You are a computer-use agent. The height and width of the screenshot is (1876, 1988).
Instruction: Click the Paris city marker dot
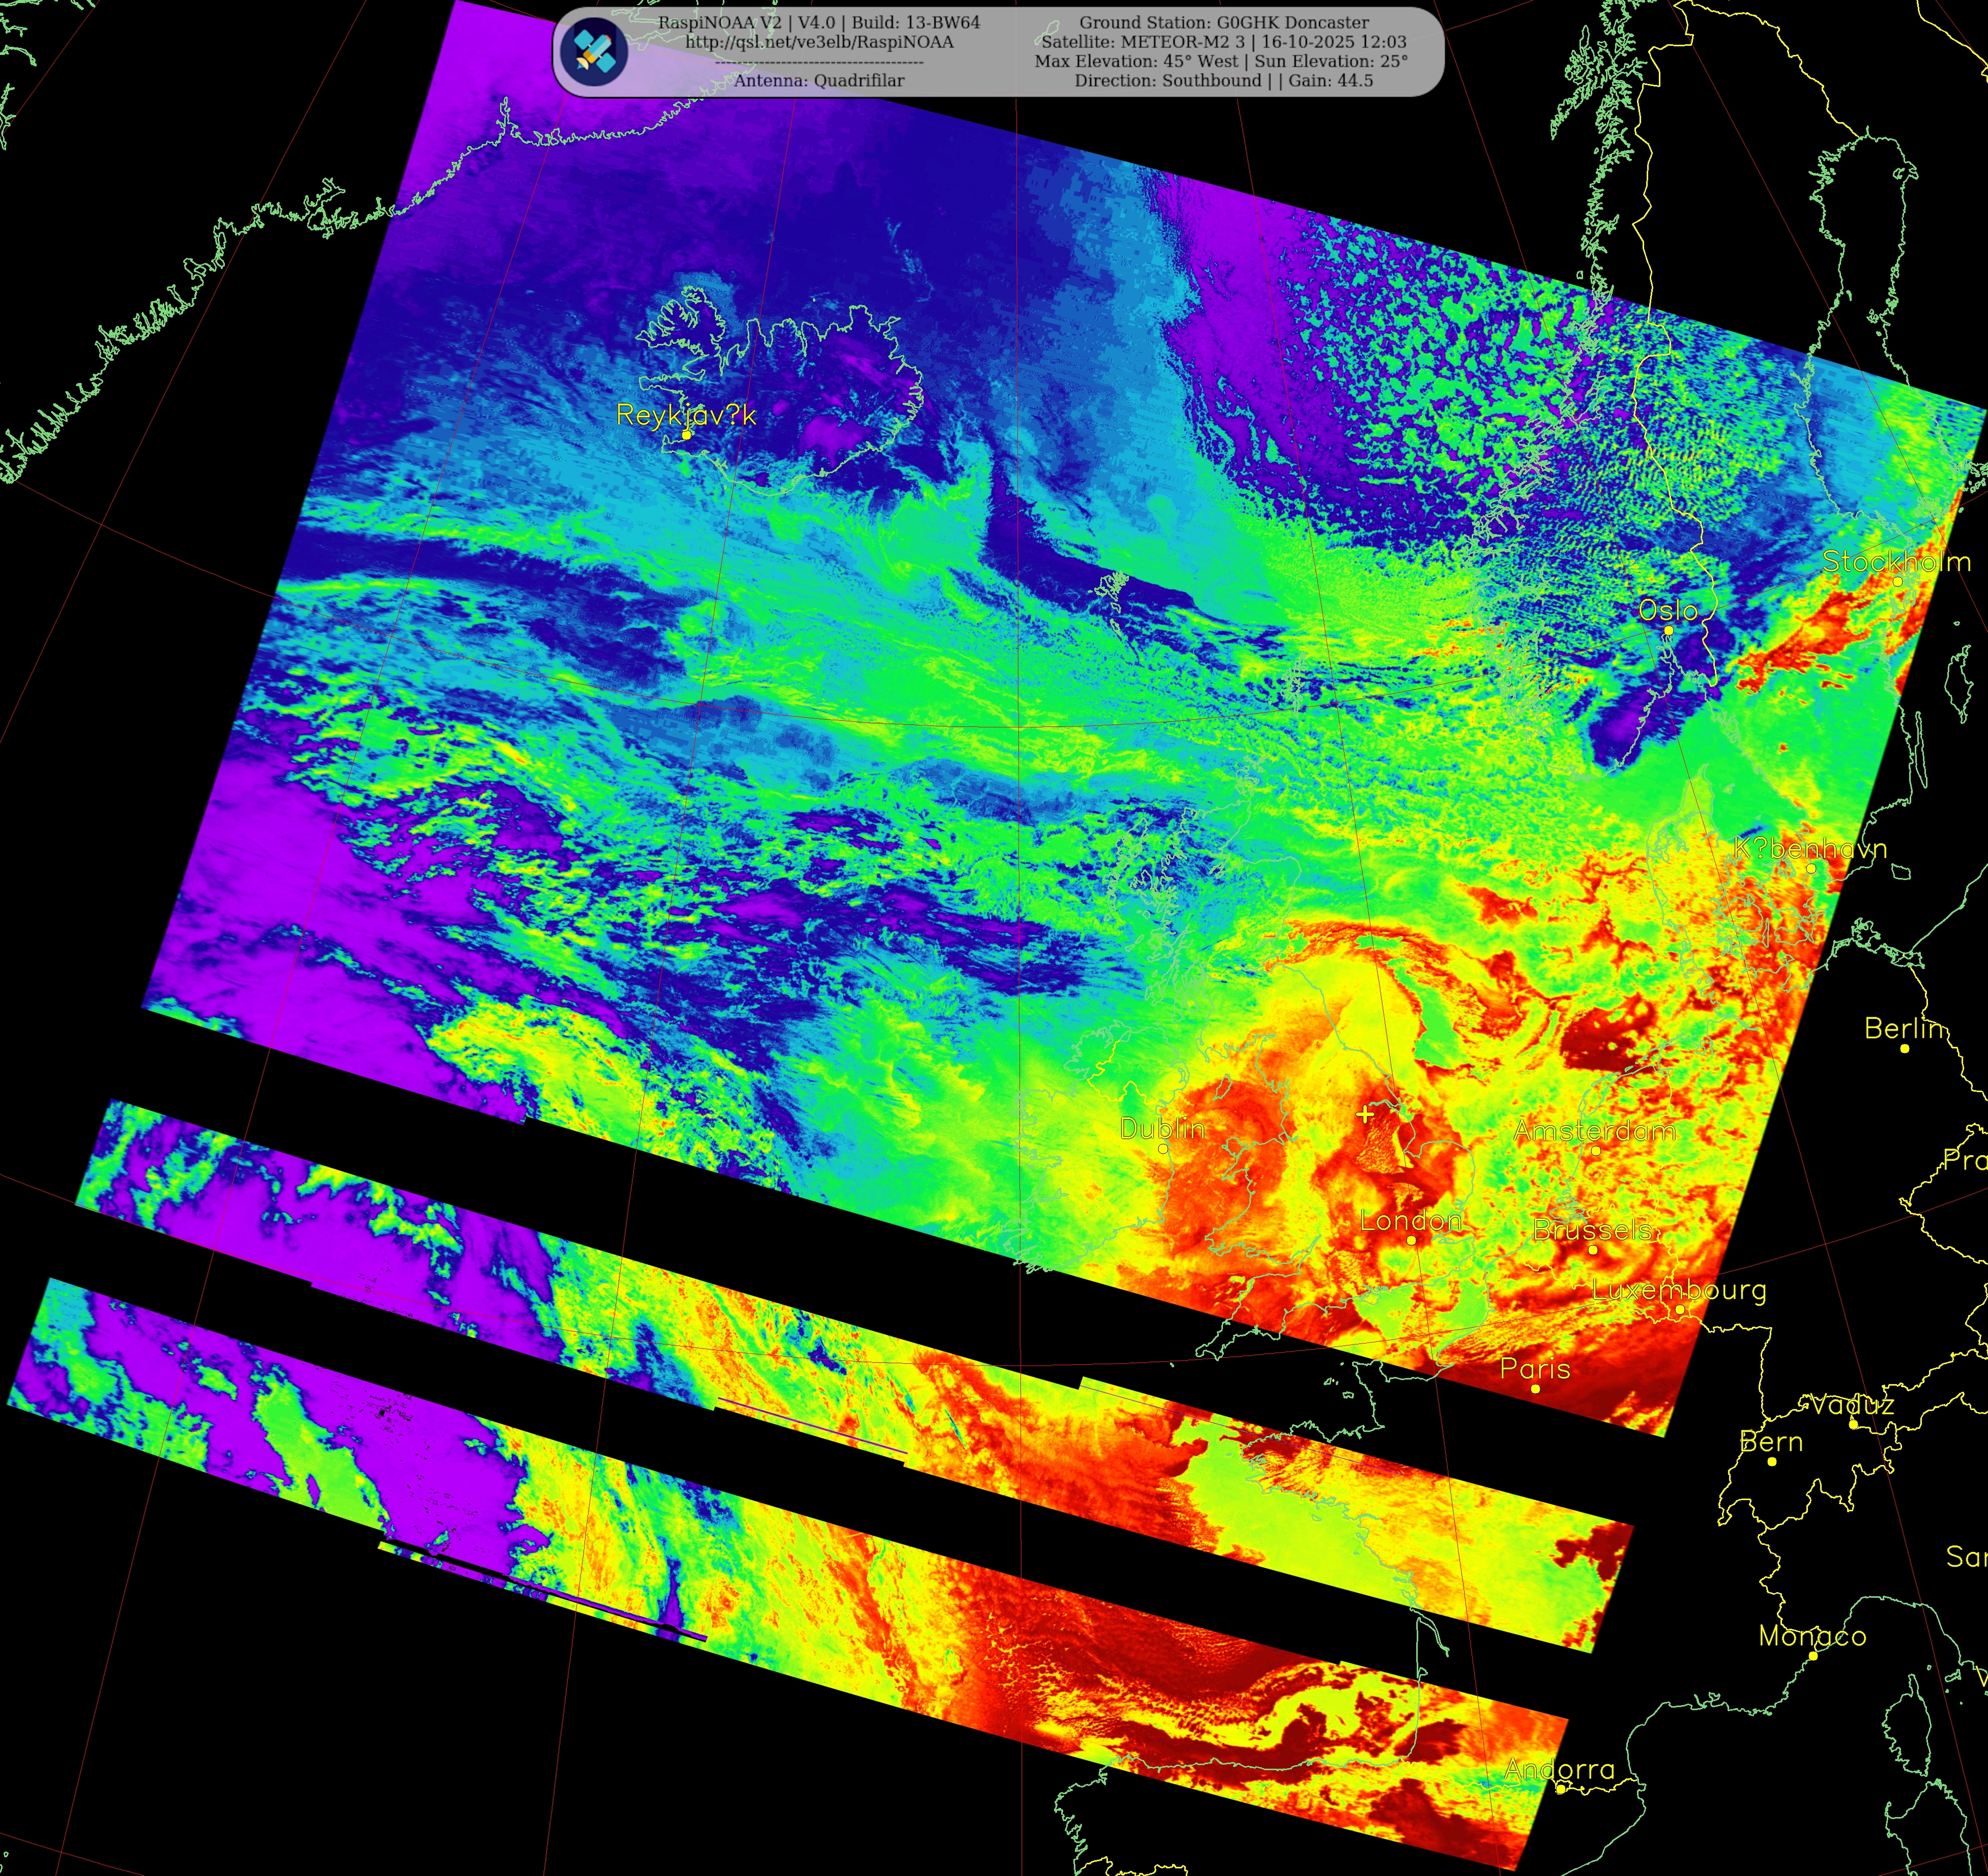1535,1389
